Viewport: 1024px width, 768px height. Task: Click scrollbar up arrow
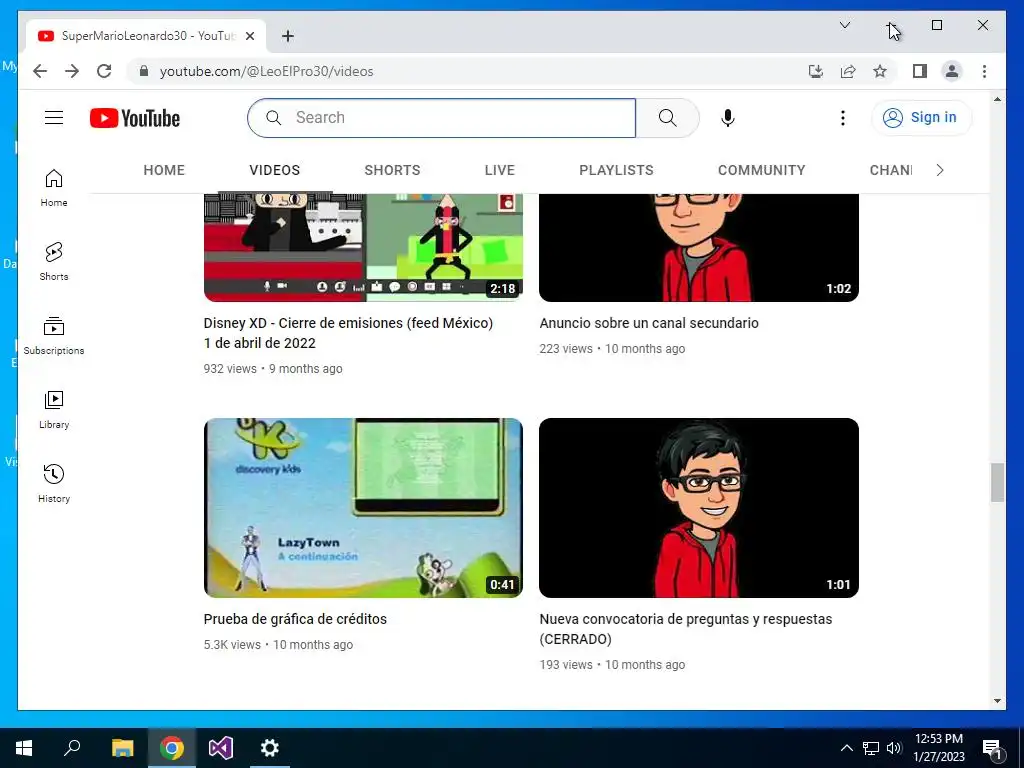click(x=997, y=99)
